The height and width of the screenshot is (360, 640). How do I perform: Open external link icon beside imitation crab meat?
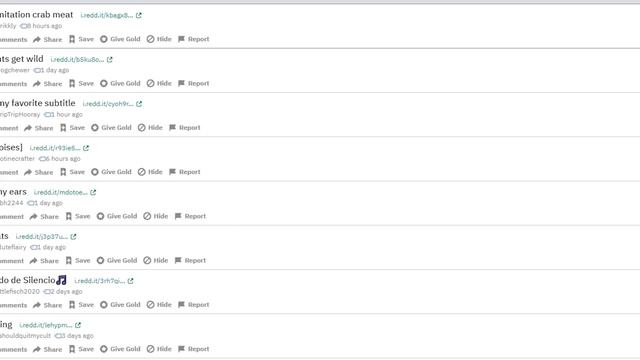point(139,16)
